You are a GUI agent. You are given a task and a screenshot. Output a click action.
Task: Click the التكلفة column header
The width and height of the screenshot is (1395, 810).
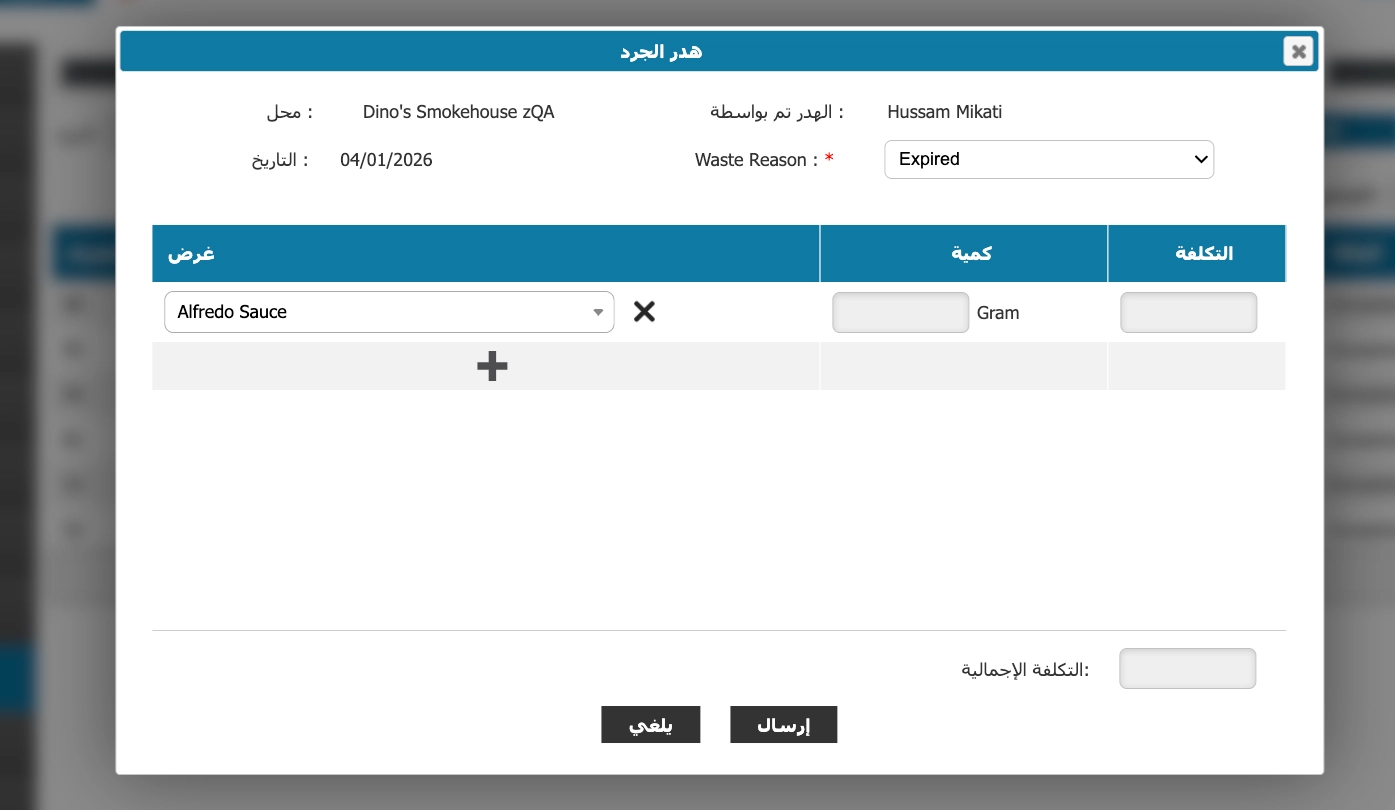pyautogui.click(x=1203, y=254)
